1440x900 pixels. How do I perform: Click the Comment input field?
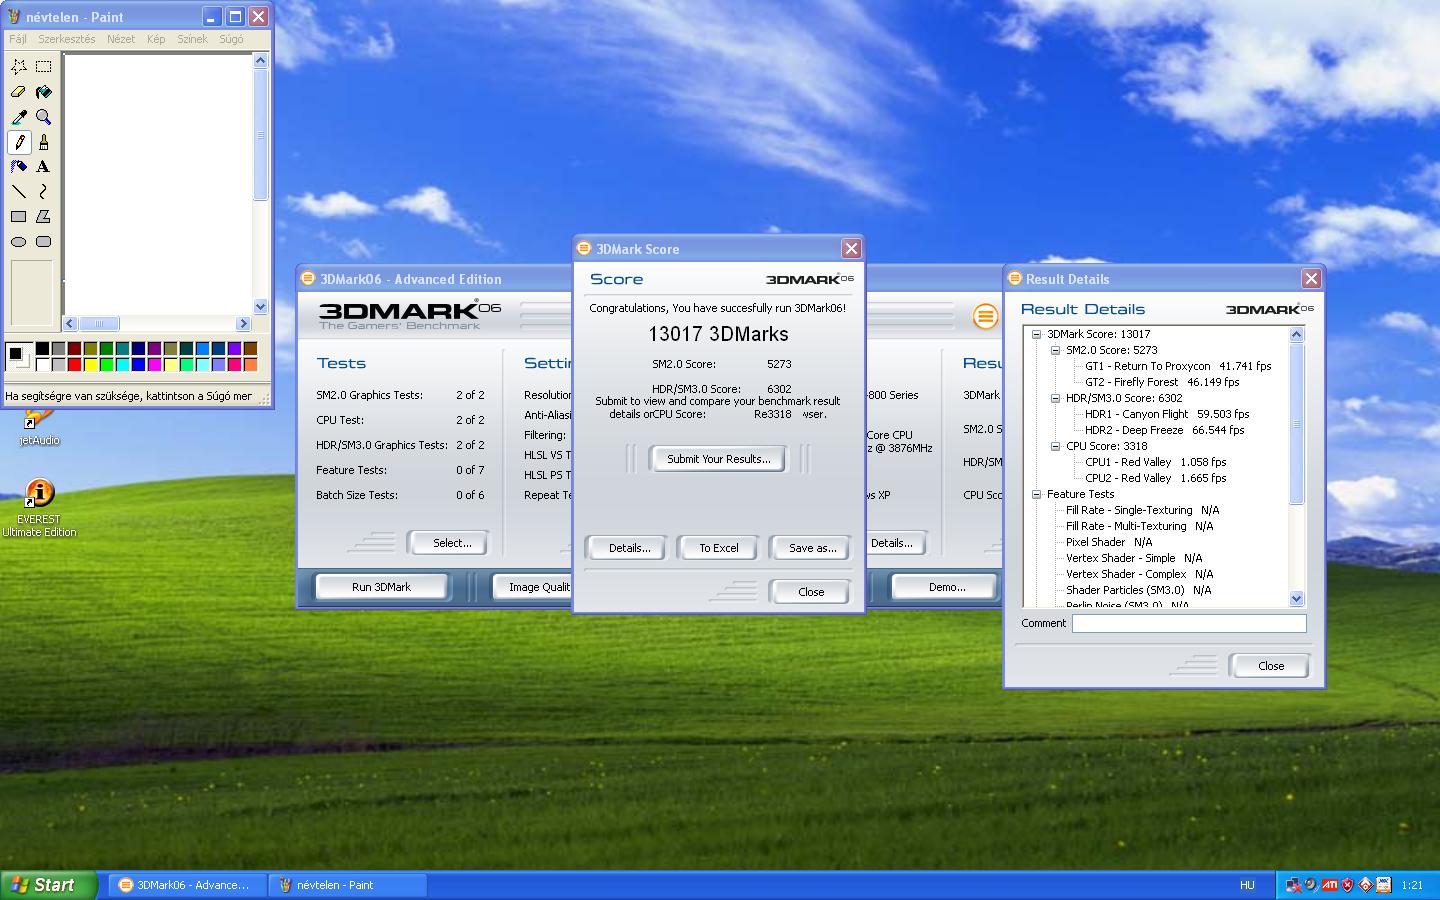coord(1189,623)
